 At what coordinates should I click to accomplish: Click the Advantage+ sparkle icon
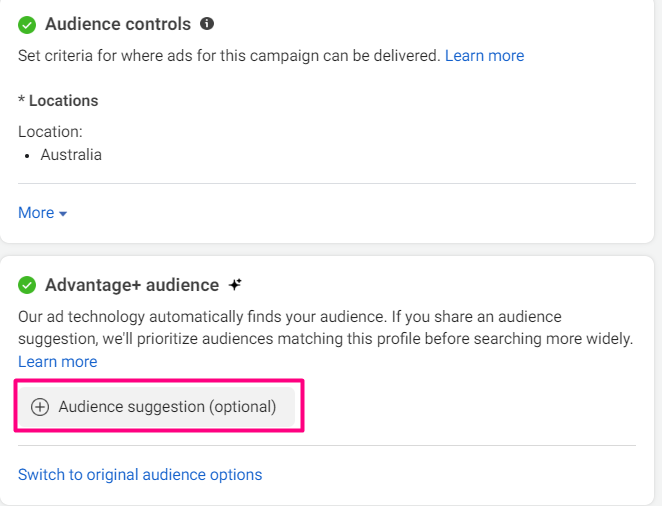click(235, 285)
